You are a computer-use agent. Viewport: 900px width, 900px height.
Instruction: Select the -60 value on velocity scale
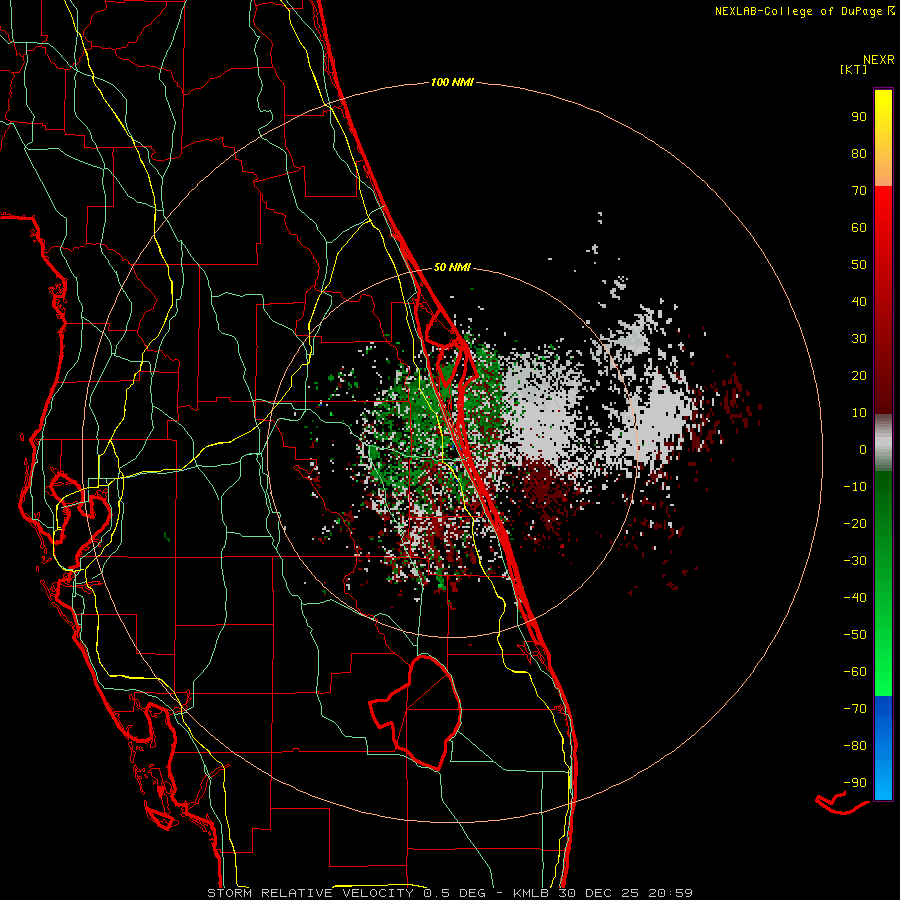[x=855, y=672]
